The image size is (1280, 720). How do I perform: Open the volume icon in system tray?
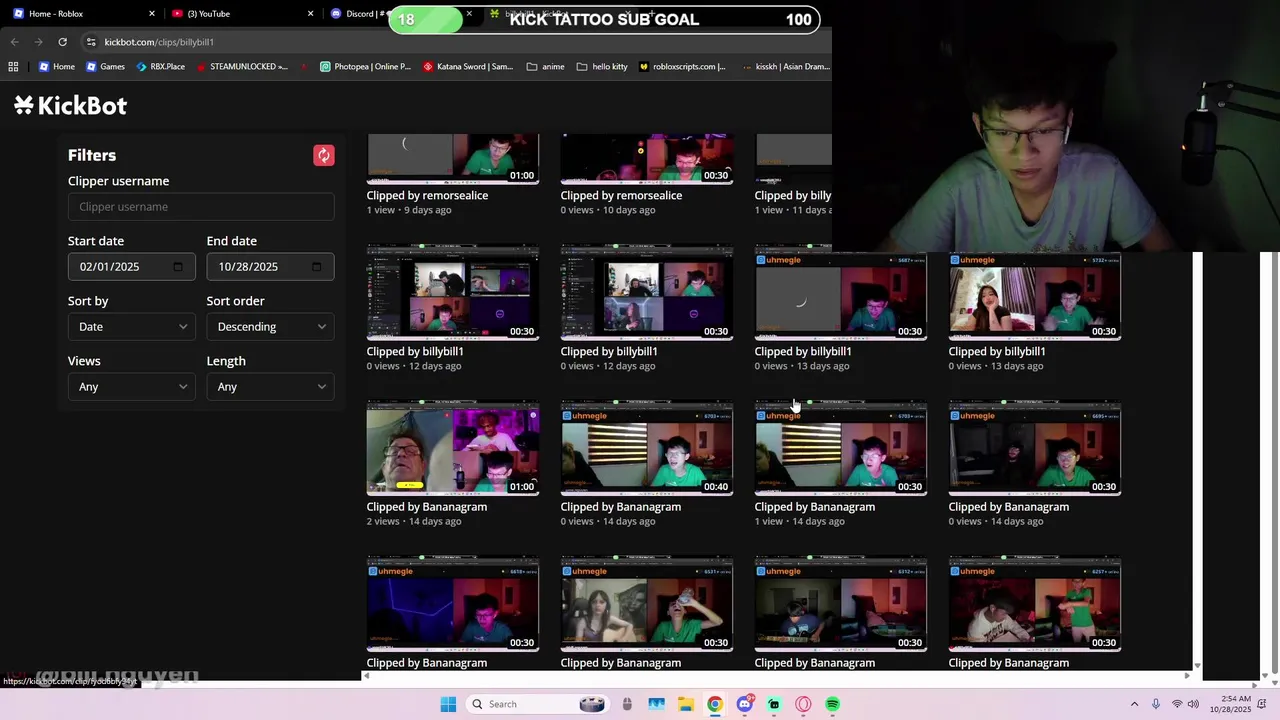click(x=1193, y=704)
